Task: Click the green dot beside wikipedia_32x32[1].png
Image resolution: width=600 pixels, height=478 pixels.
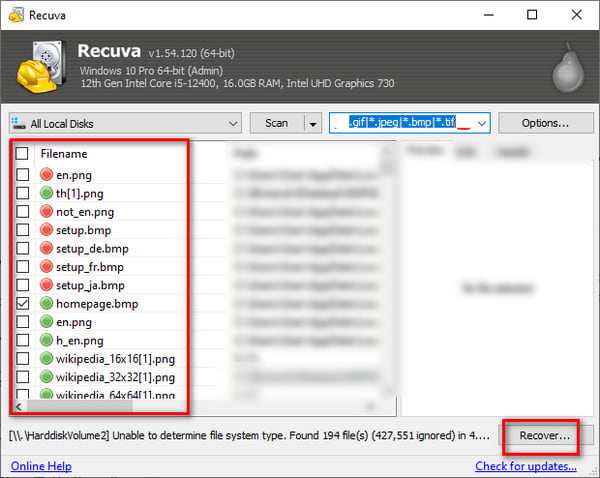Action: 46,376
